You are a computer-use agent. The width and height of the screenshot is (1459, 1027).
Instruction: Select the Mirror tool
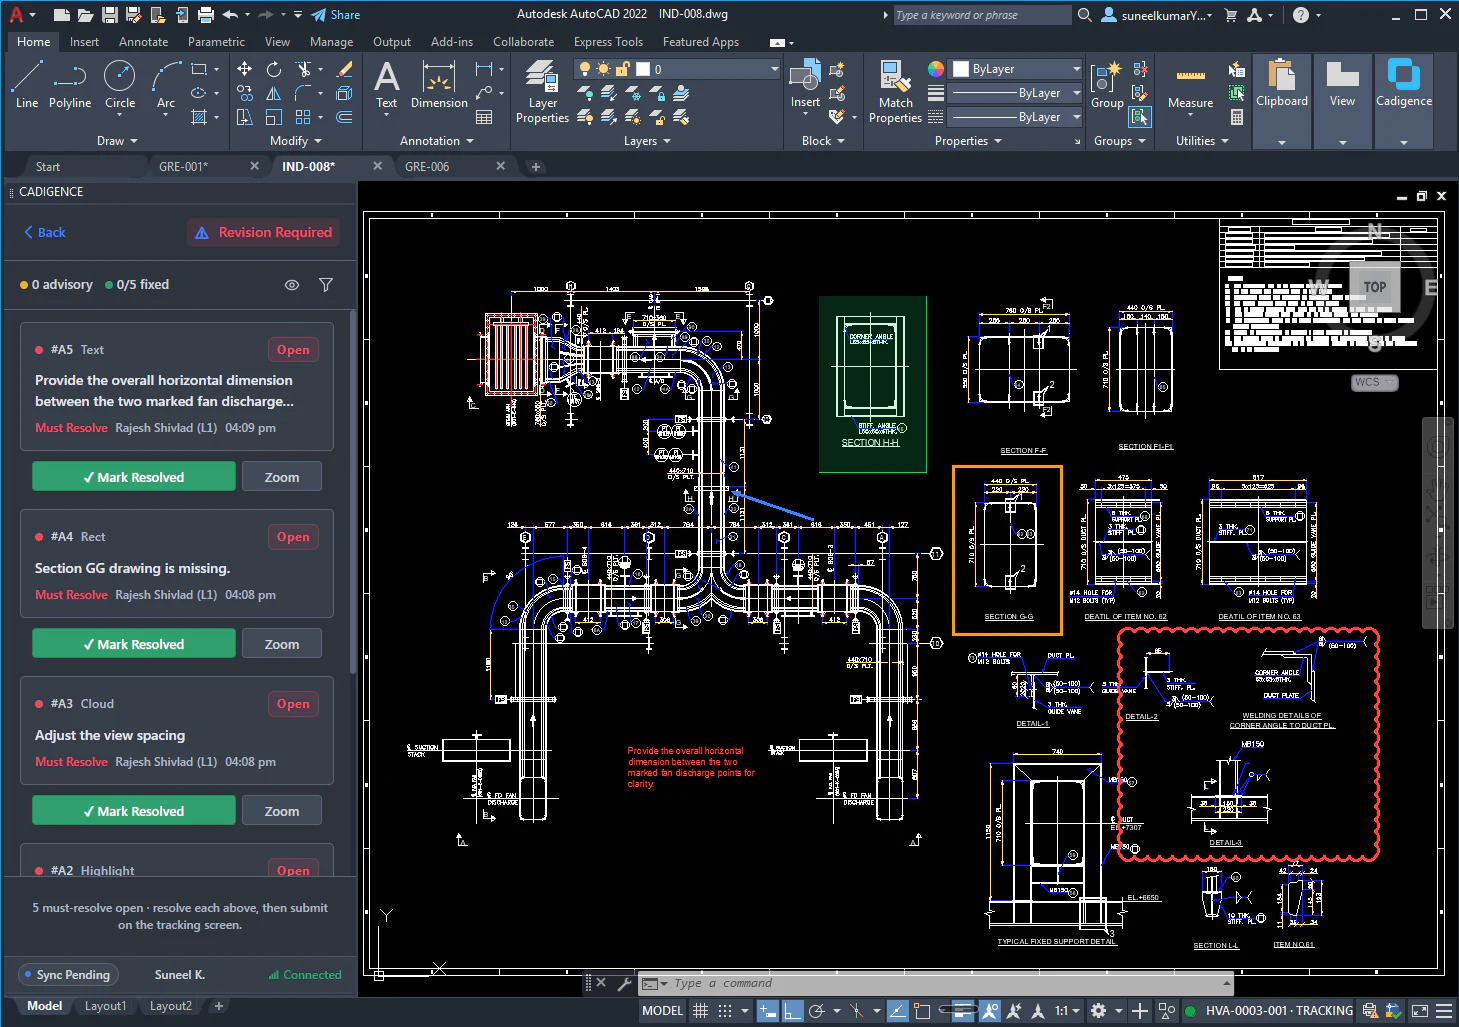[273, 93]
